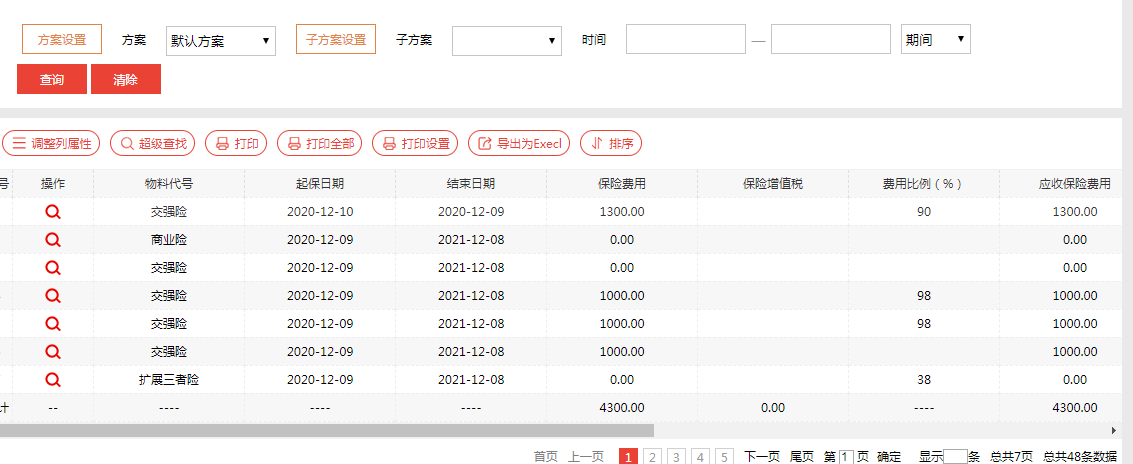Click the 1300.00 保险费用 cell
The image size is (1133, 464).
pos(622,212)
